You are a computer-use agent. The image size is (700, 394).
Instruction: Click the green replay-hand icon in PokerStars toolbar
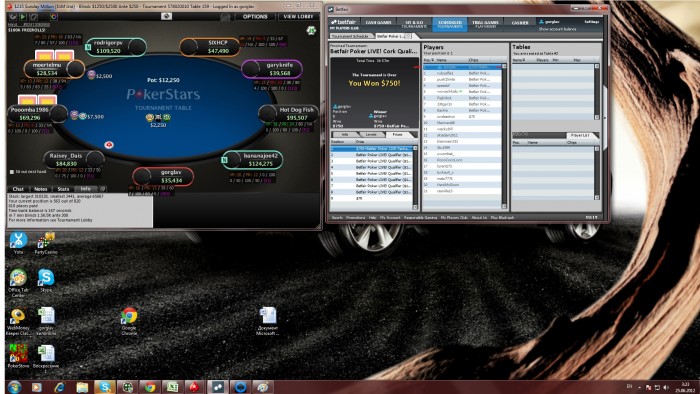pos(23,17)
